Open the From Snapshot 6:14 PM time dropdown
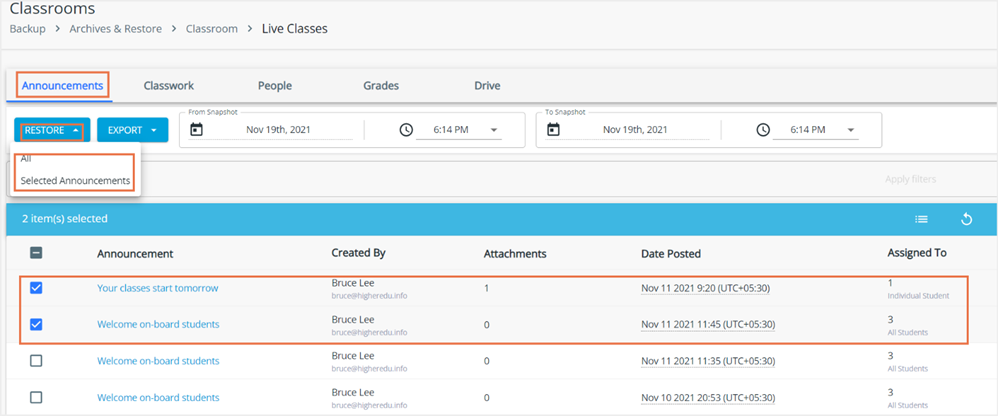The width and height of the screenshot is (998, 416). coord(459,130)
